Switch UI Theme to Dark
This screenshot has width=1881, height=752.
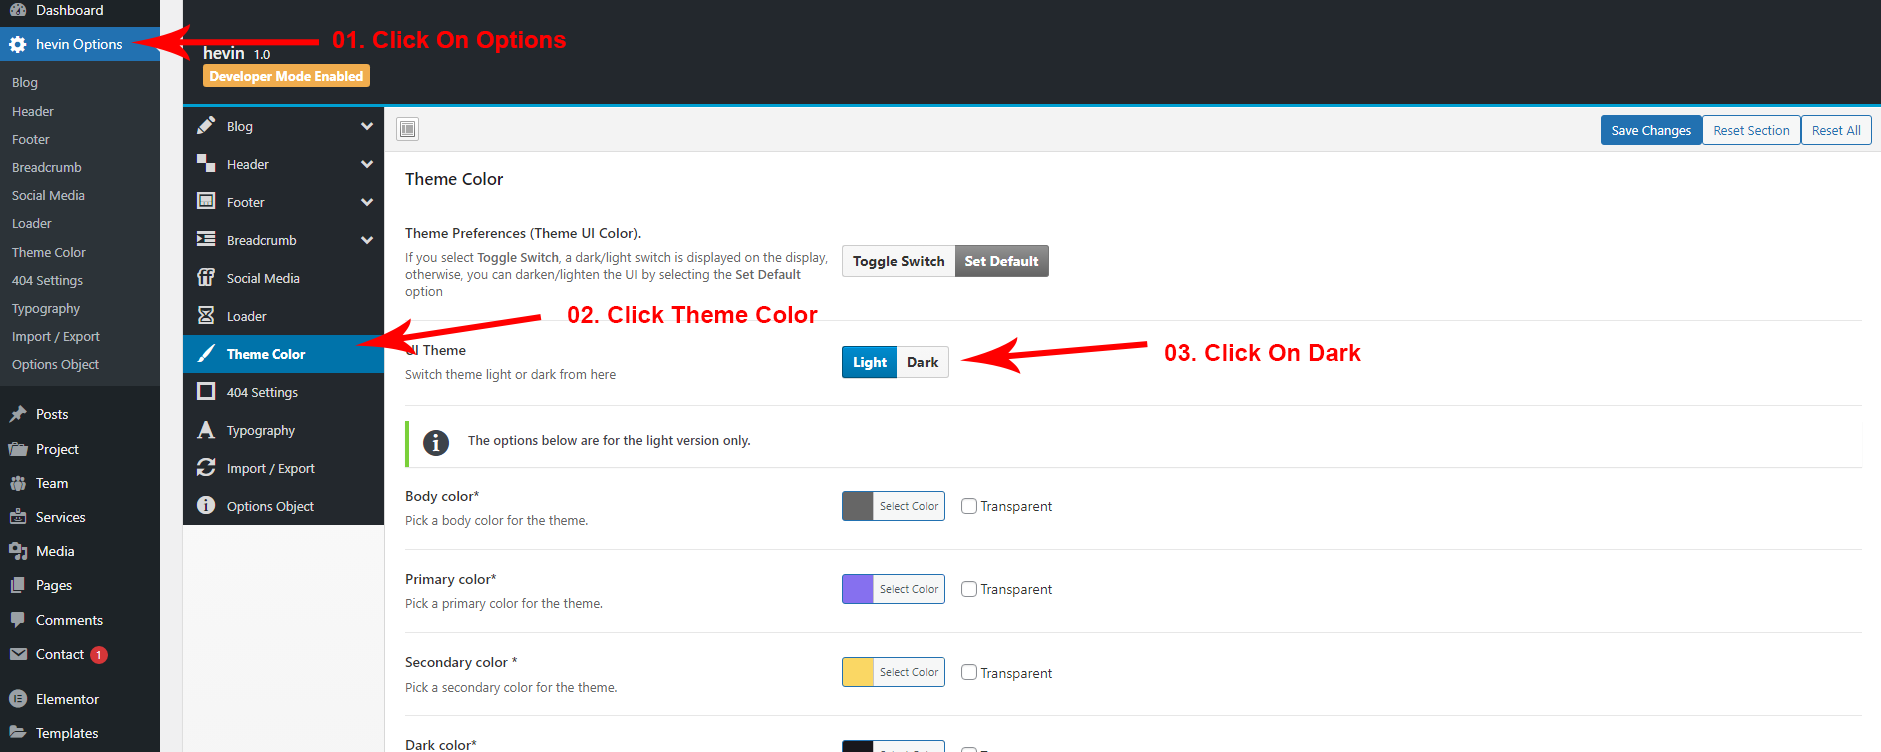click(922, 362)
